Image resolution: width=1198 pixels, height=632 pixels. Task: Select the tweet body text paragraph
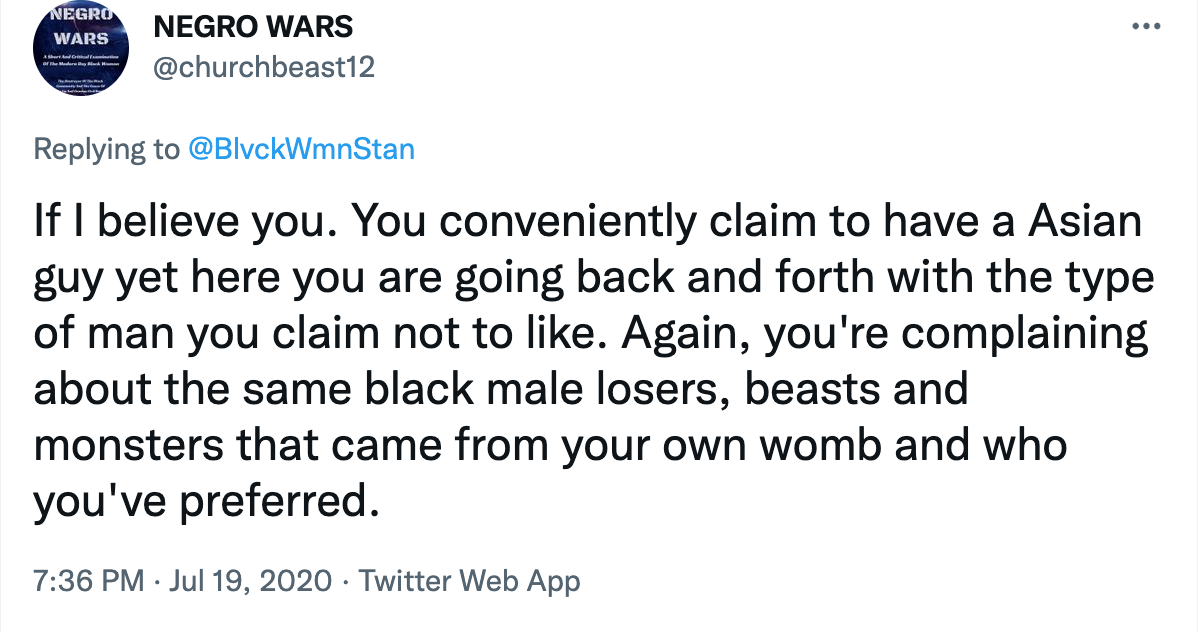[x=593, y=361]
